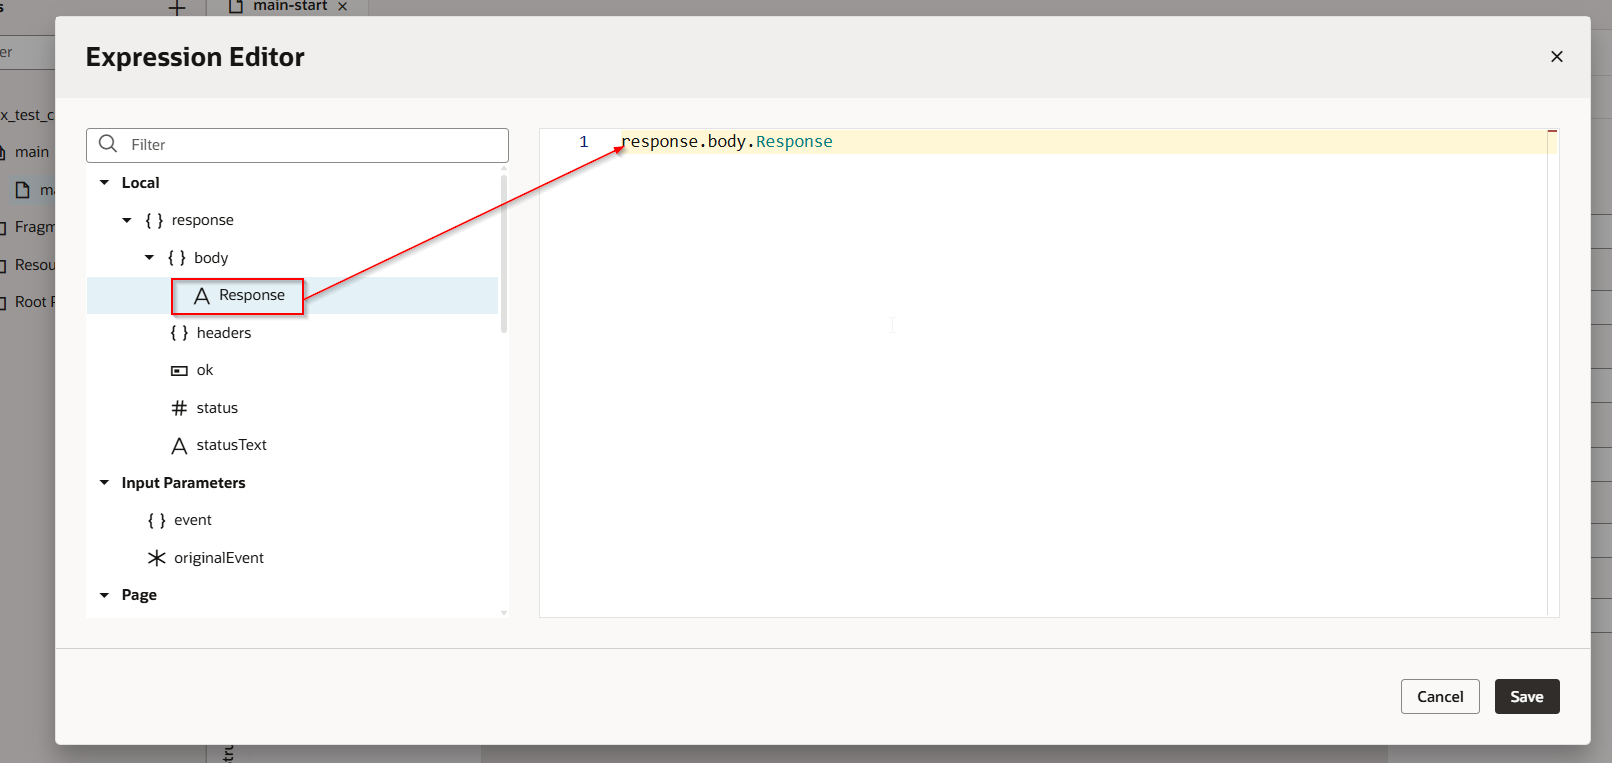Click the string type icon beside statusText
The width and height of the screenshot is (1612, 763).
[179, 446]
